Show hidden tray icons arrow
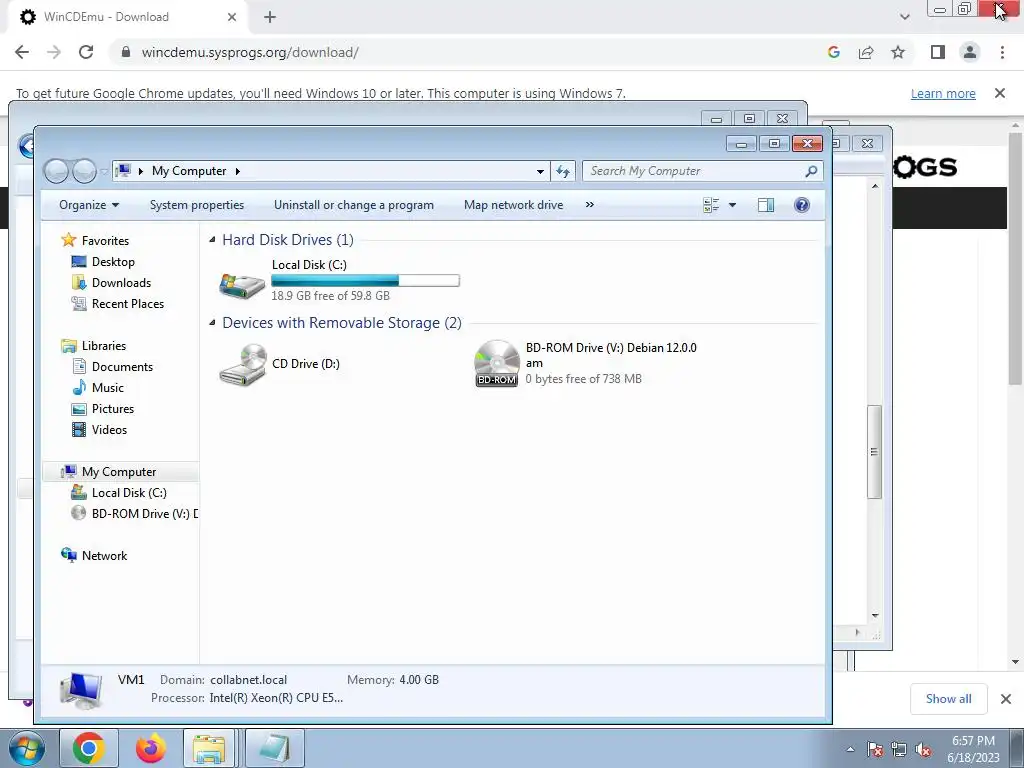This screenshot has width=1024, height=768. 850,749
